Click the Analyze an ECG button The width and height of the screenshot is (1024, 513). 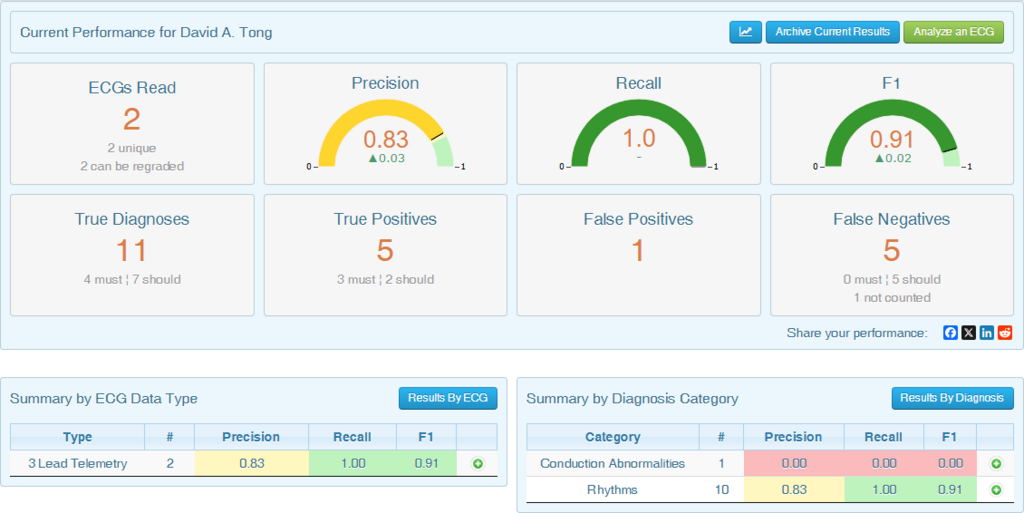tap(953, 32)
